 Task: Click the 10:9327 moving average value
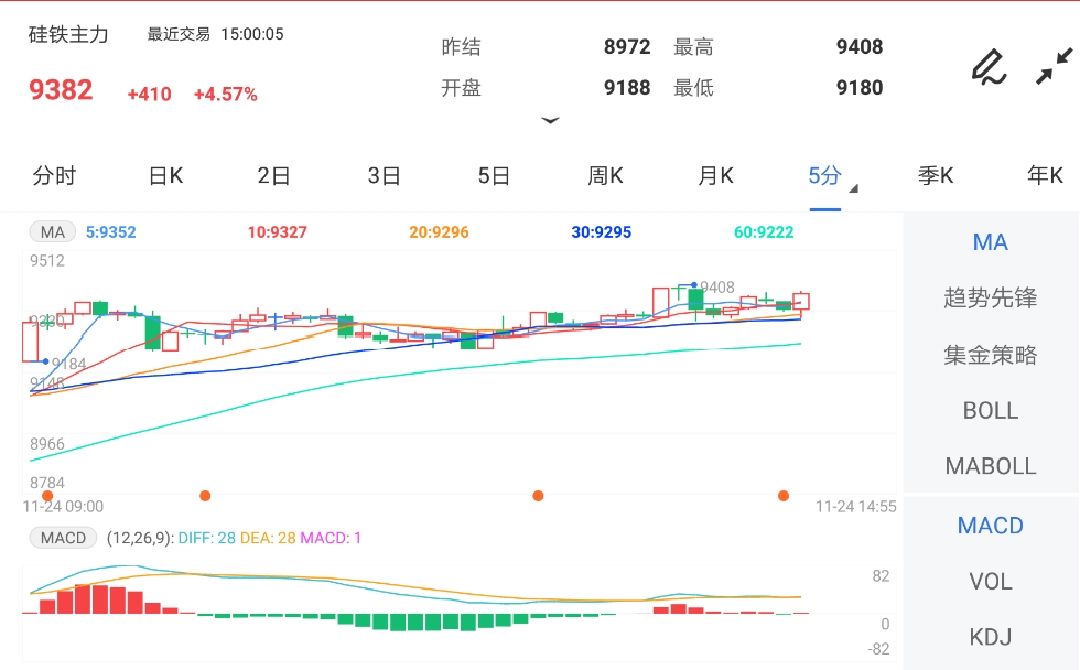(x=277, y=232)
